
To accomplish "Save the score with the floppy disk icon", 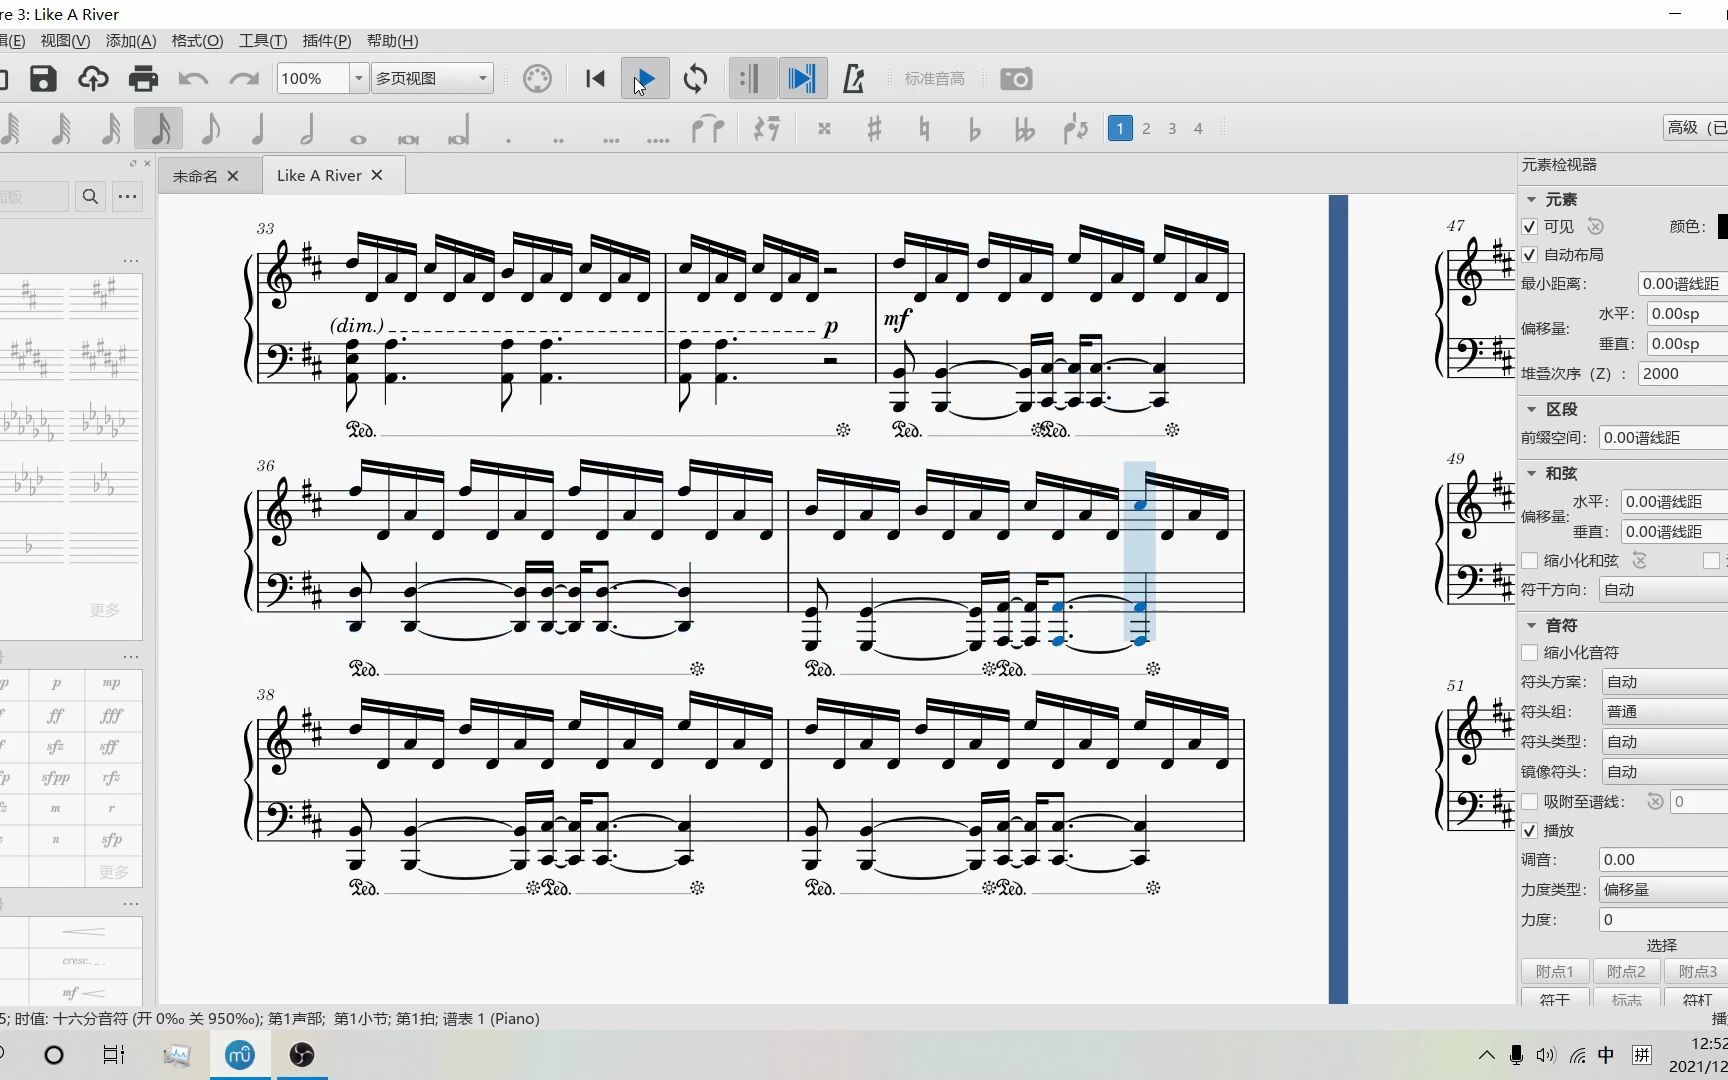I will point(43,78).
